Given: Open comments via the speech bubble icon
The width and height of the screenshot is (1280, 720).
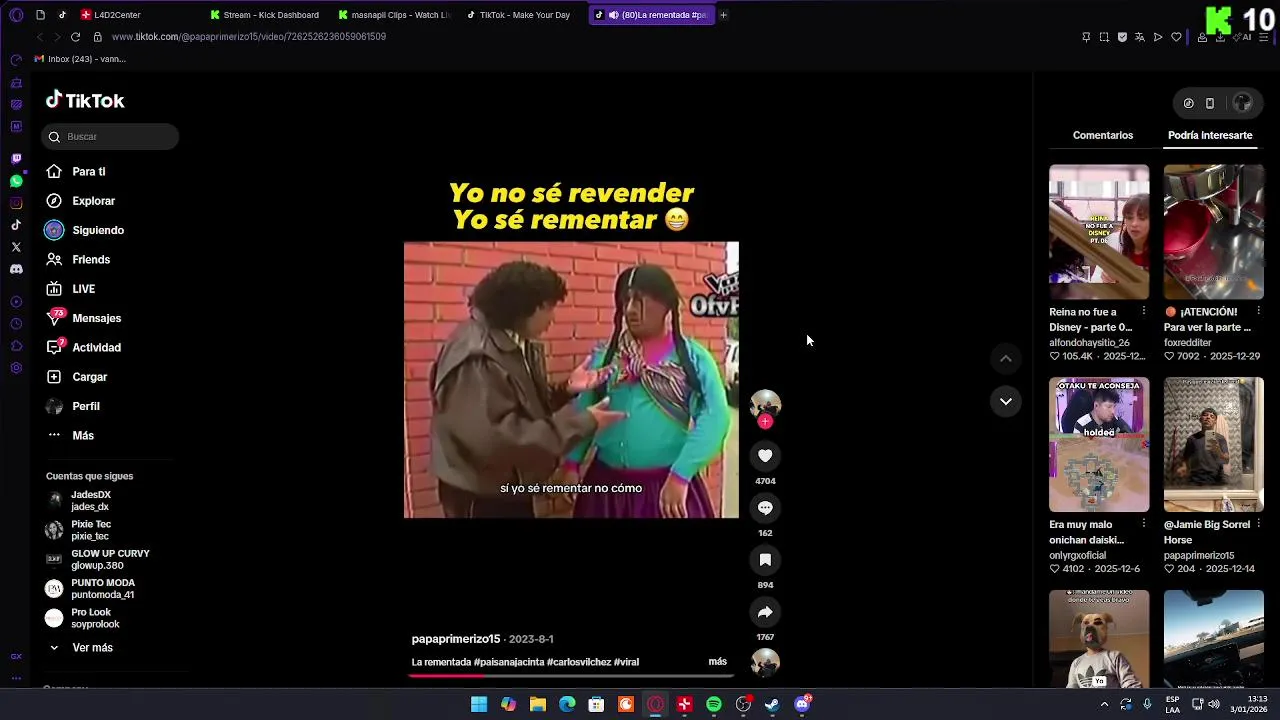Looking at the screenshot, I should click(x=765, y=508).
